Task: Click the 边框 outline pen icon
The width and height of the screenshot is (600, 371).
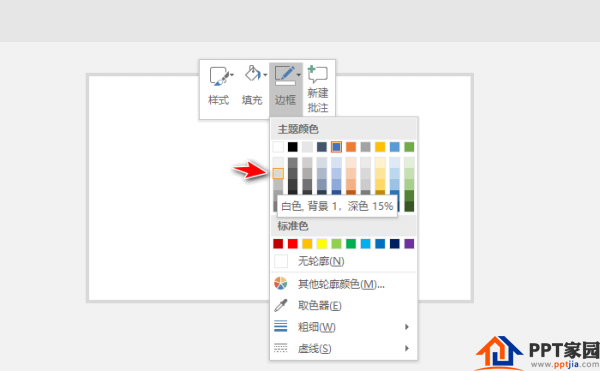Action: click(x=285, y=75)
